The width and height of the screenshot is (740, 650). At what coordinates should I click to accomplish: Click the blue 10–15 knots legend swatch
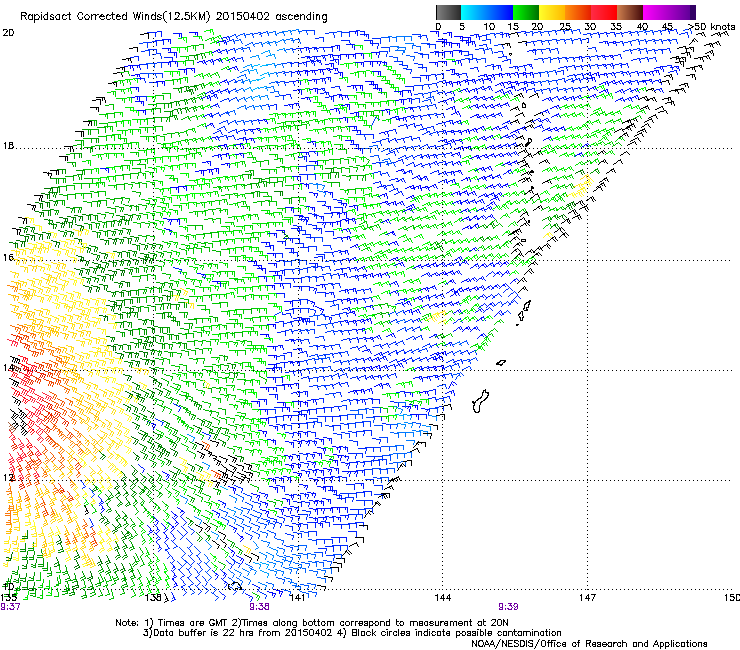coord(500,12)
